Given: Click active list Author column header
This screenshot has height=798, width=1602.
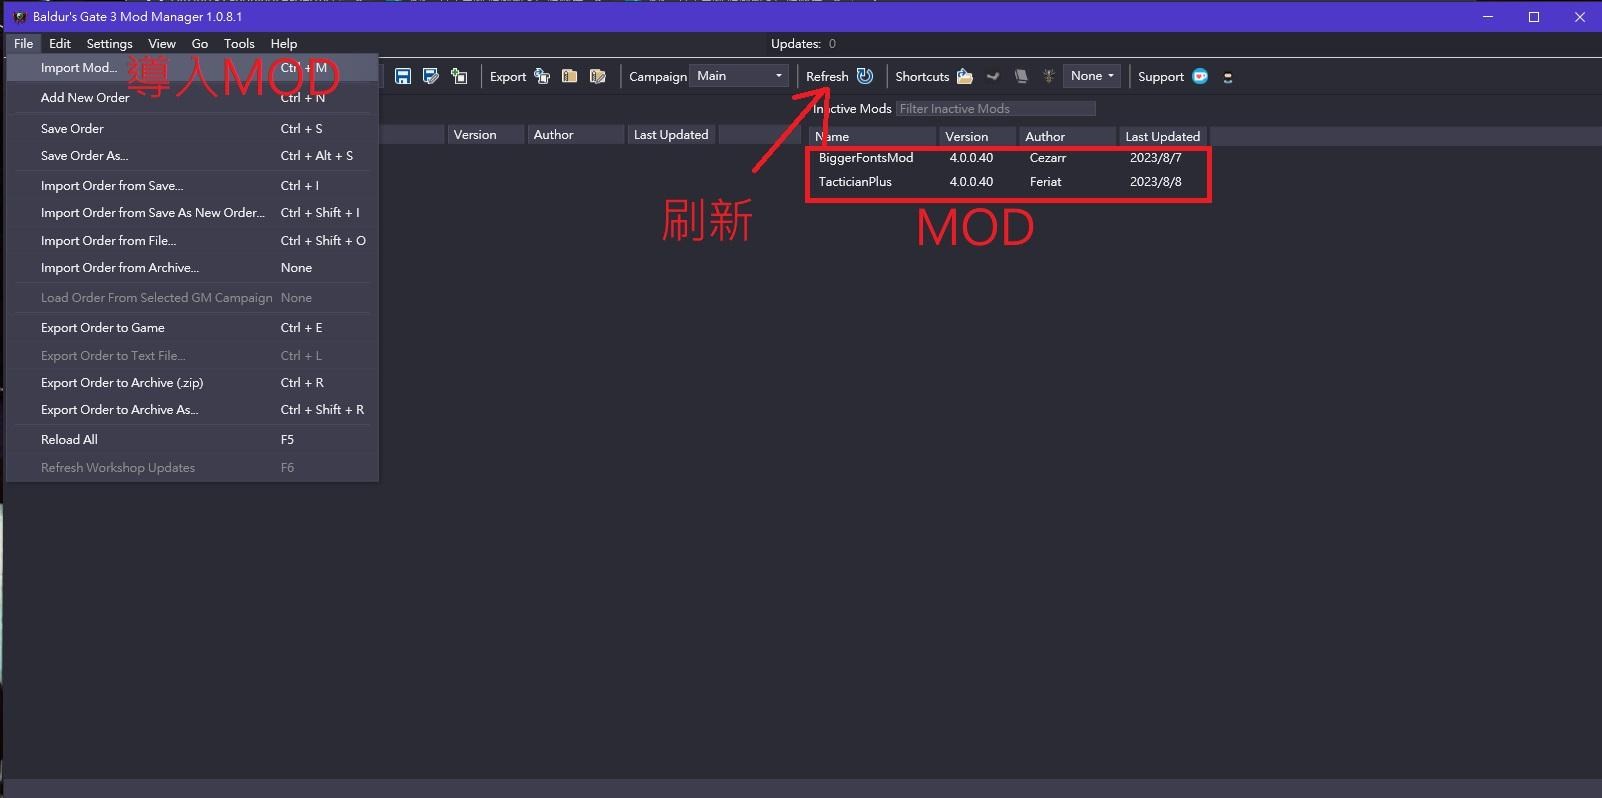Looking at the screenshot, I should click(x=576, y=135).
